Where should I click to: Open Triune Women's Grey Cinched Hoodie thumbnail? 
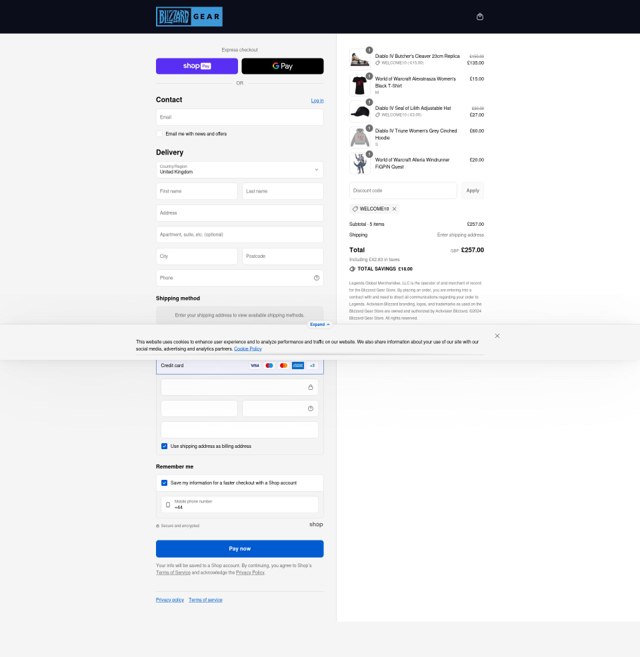coord(360,137)
